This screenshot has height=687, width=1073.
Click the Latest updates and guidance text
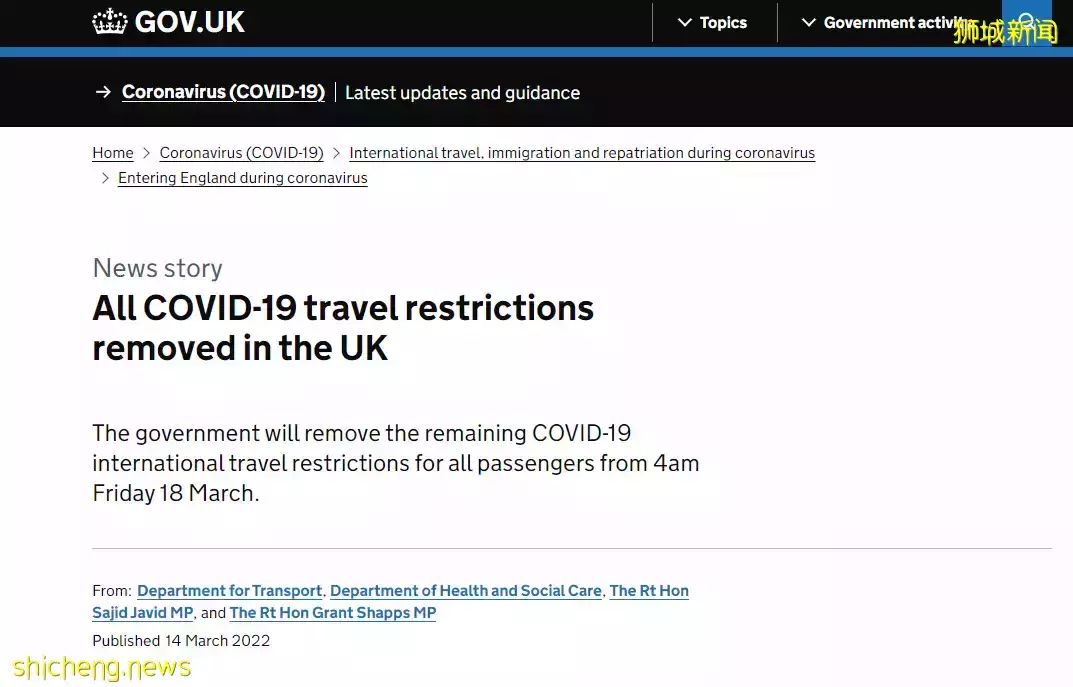point(463,92)
